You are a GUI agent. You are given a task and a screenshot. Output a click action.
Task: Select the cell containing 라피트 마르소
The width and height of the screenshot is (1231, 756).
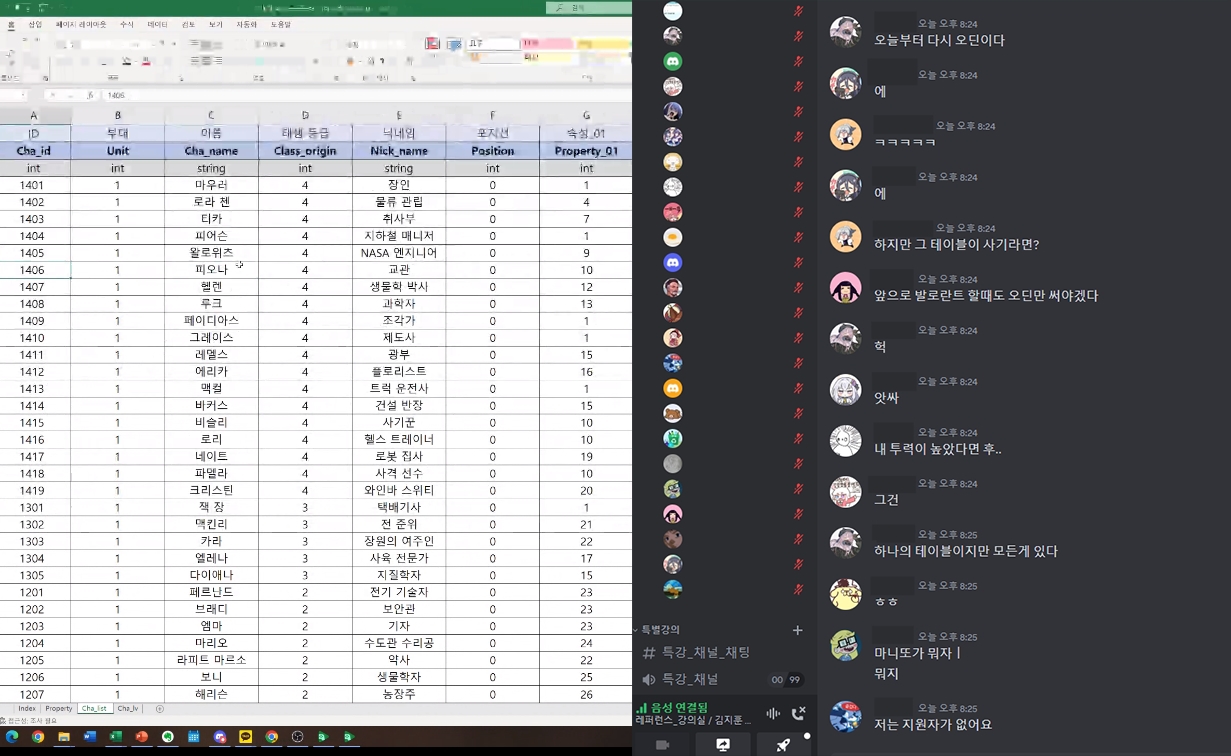click(x=211, y=661)
